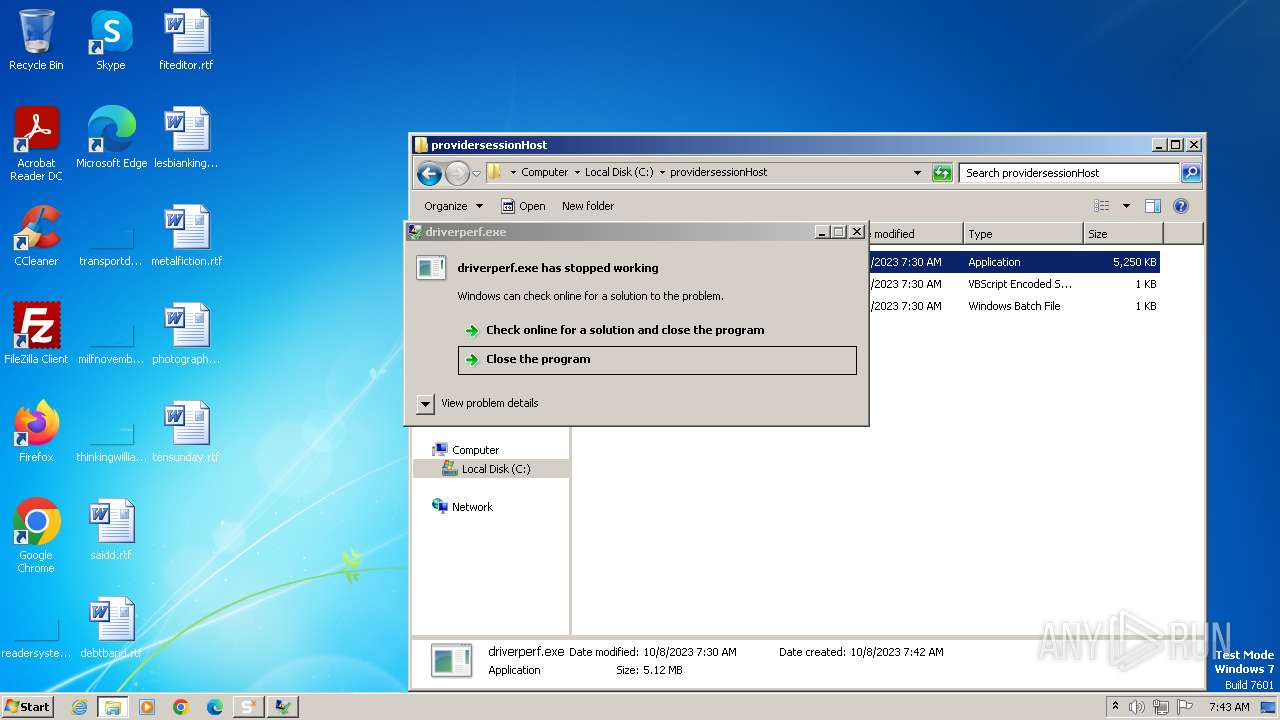Image resolution: width=1280 pixels, height=720 pixels.
Task: Open the photograph rtf desktop file
Action: tap(186, 334)
